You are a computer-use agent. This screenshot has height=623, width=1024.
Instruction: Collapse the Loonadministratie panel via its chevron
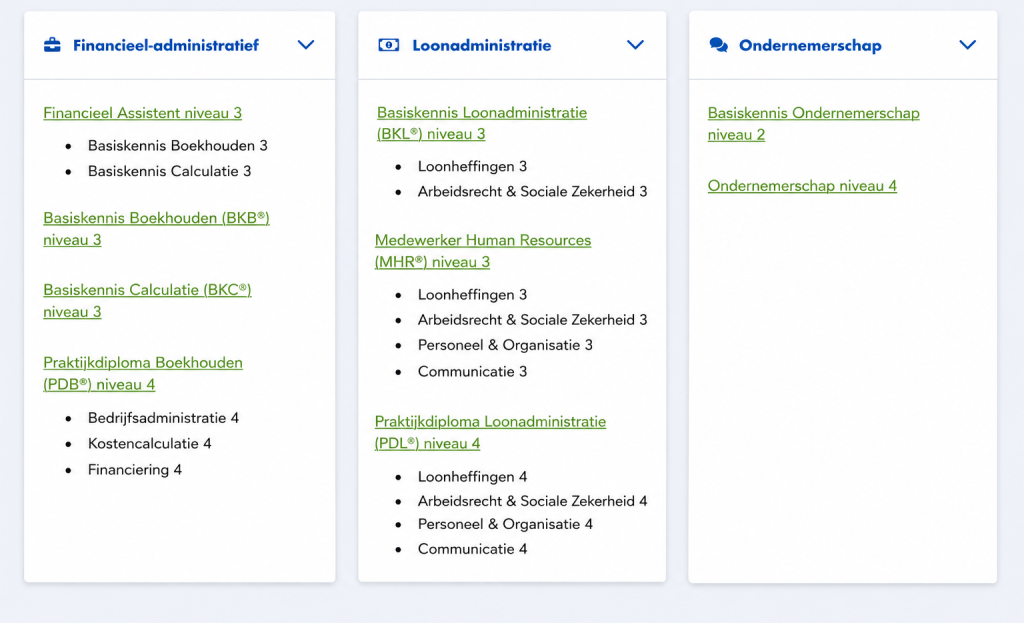635,45
